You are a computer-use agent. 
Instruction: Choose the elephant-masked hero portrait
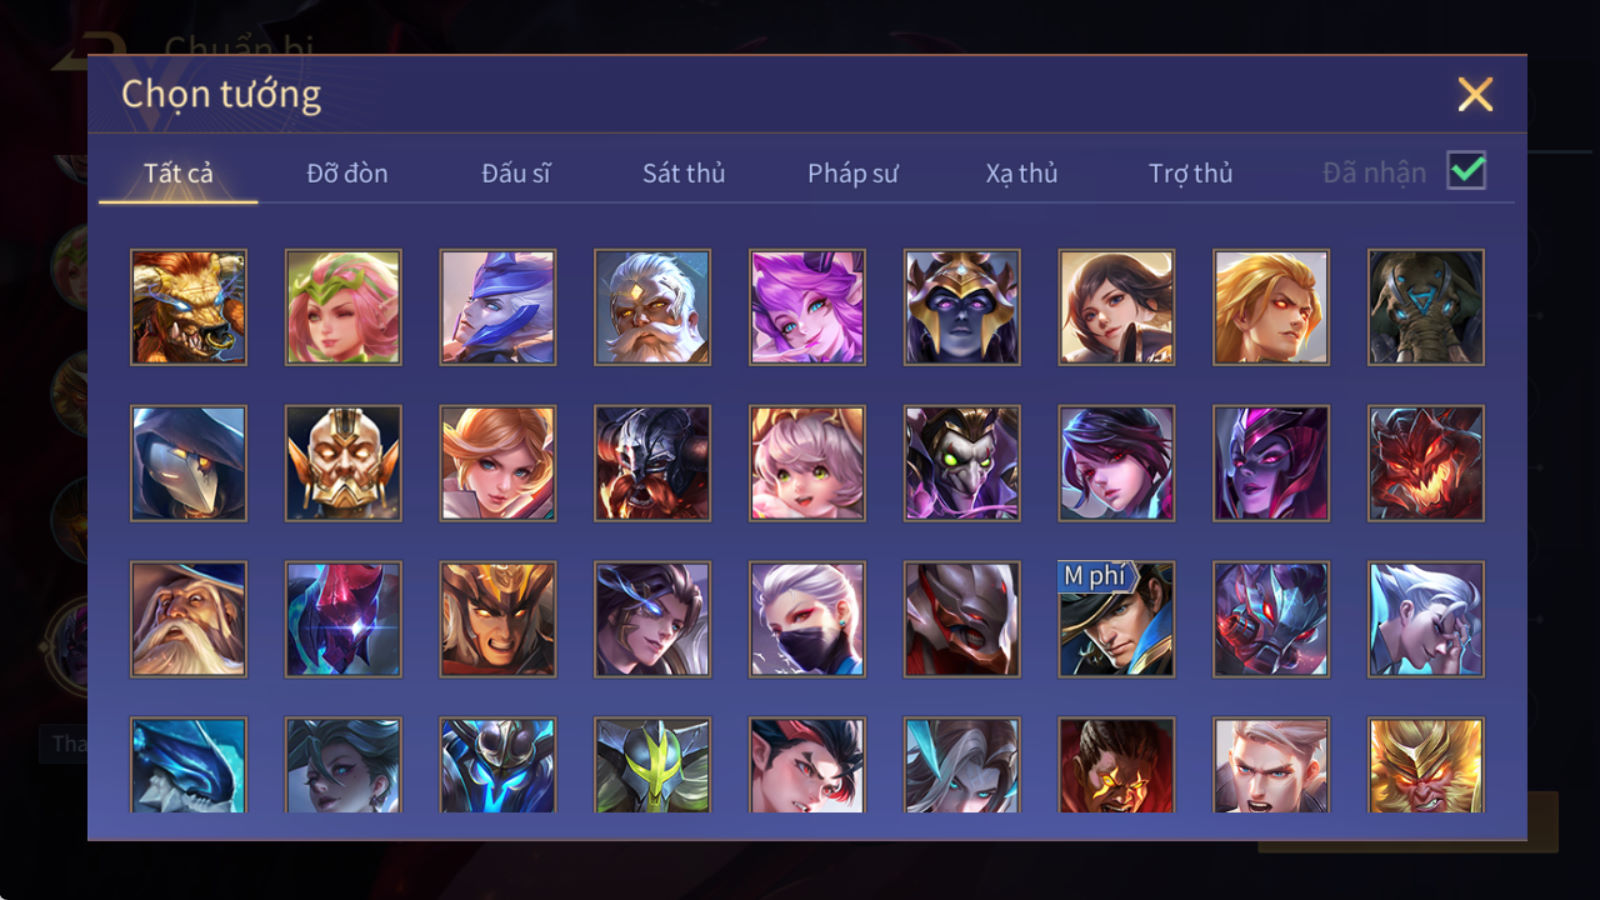click(x=1425, y=307)
